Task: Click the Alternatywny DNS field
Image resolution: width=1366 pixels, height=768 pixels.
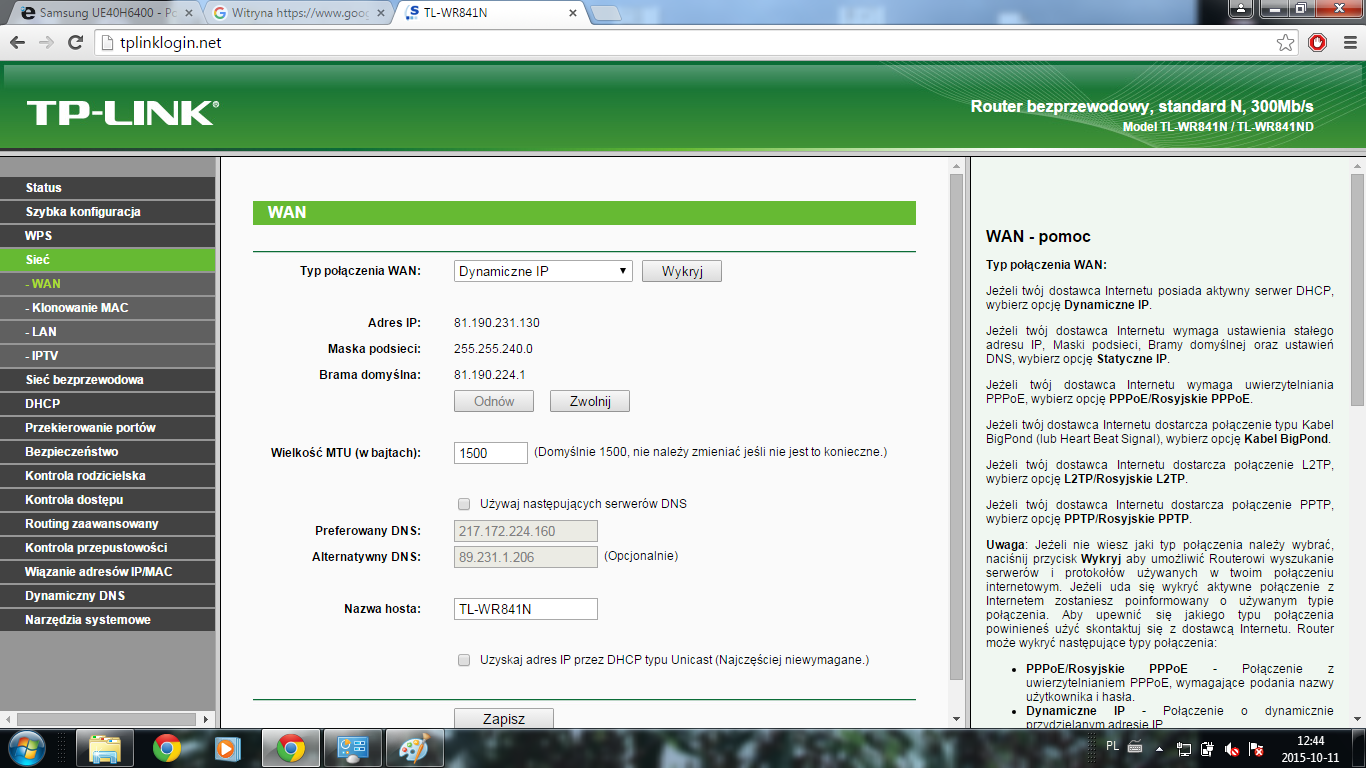Action: (526, 557)
